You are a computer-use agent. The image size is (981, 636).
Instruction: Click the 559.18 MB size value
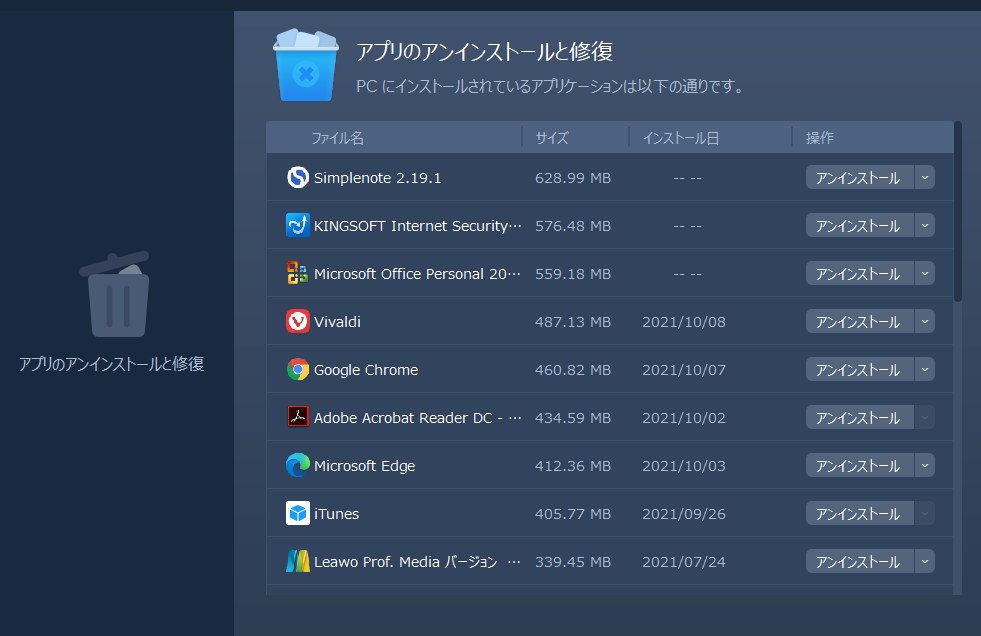(x=572, y=274)
